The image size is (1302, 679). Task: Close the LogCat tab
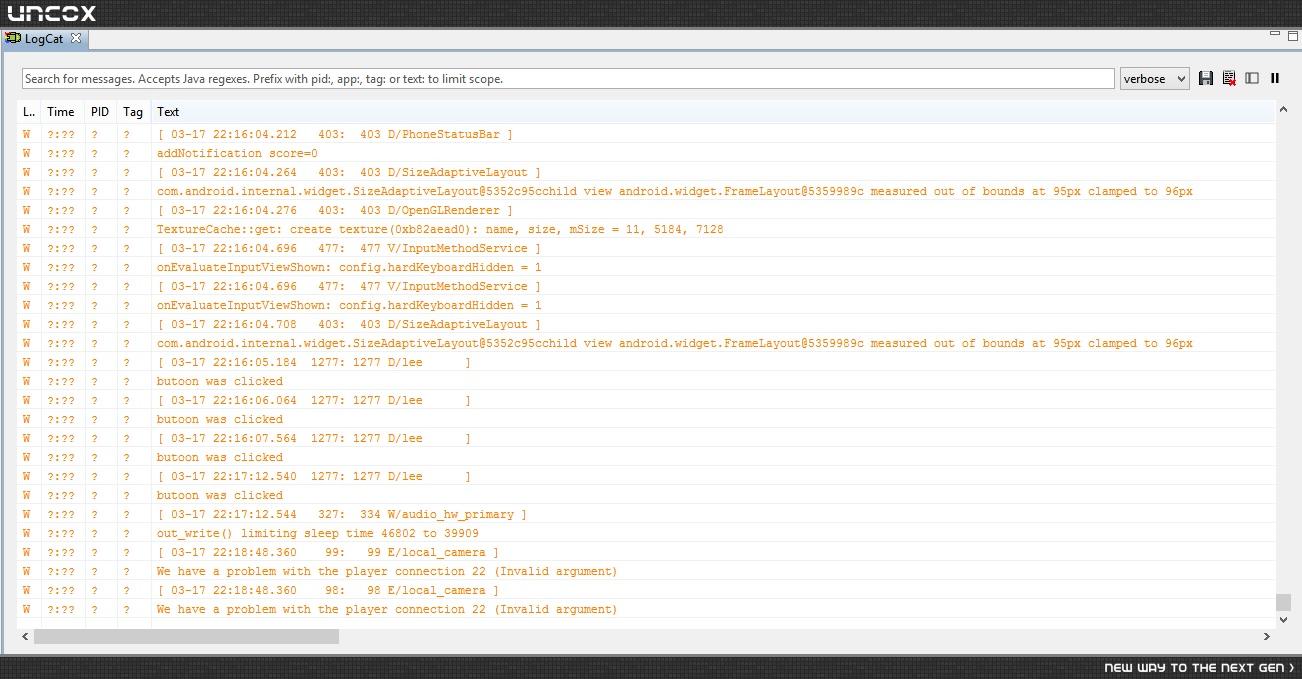(x=76, y=38)
